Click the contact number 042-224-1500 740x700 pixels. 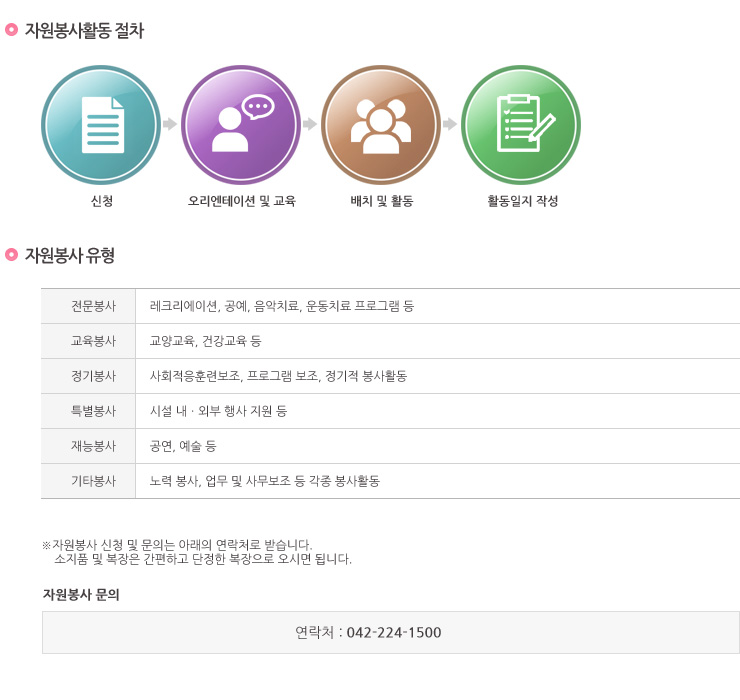coord(394,633)
